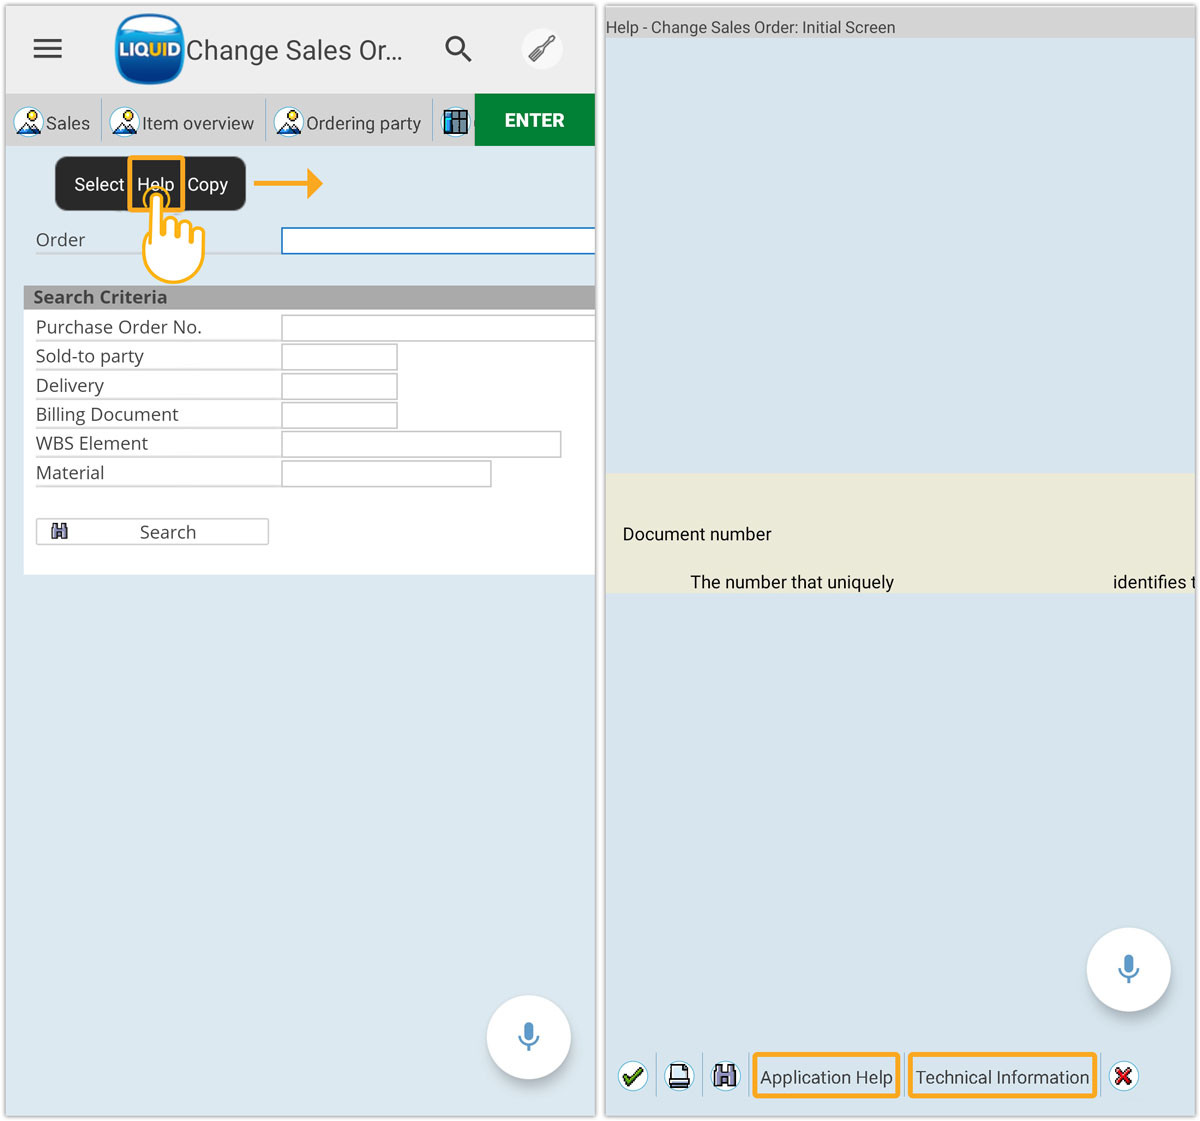The width and height of the screenshot is (1200, 1121).
Task: Click the Technical Information button
Action: point(1002,1076)
